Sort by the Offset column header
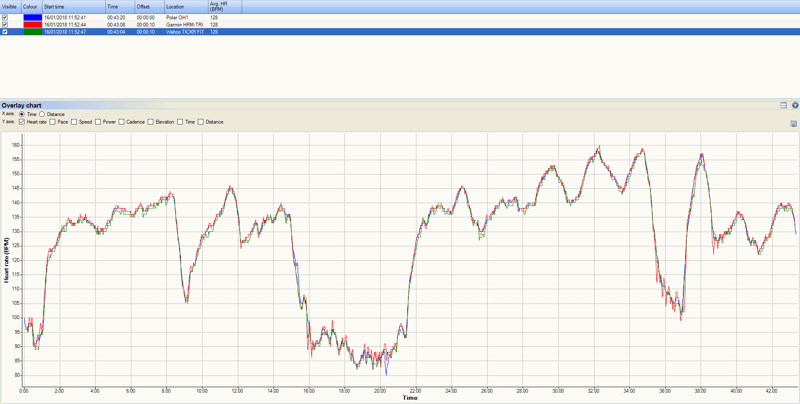Viewport: 800px width, 404px height. (x=150, y=7)
